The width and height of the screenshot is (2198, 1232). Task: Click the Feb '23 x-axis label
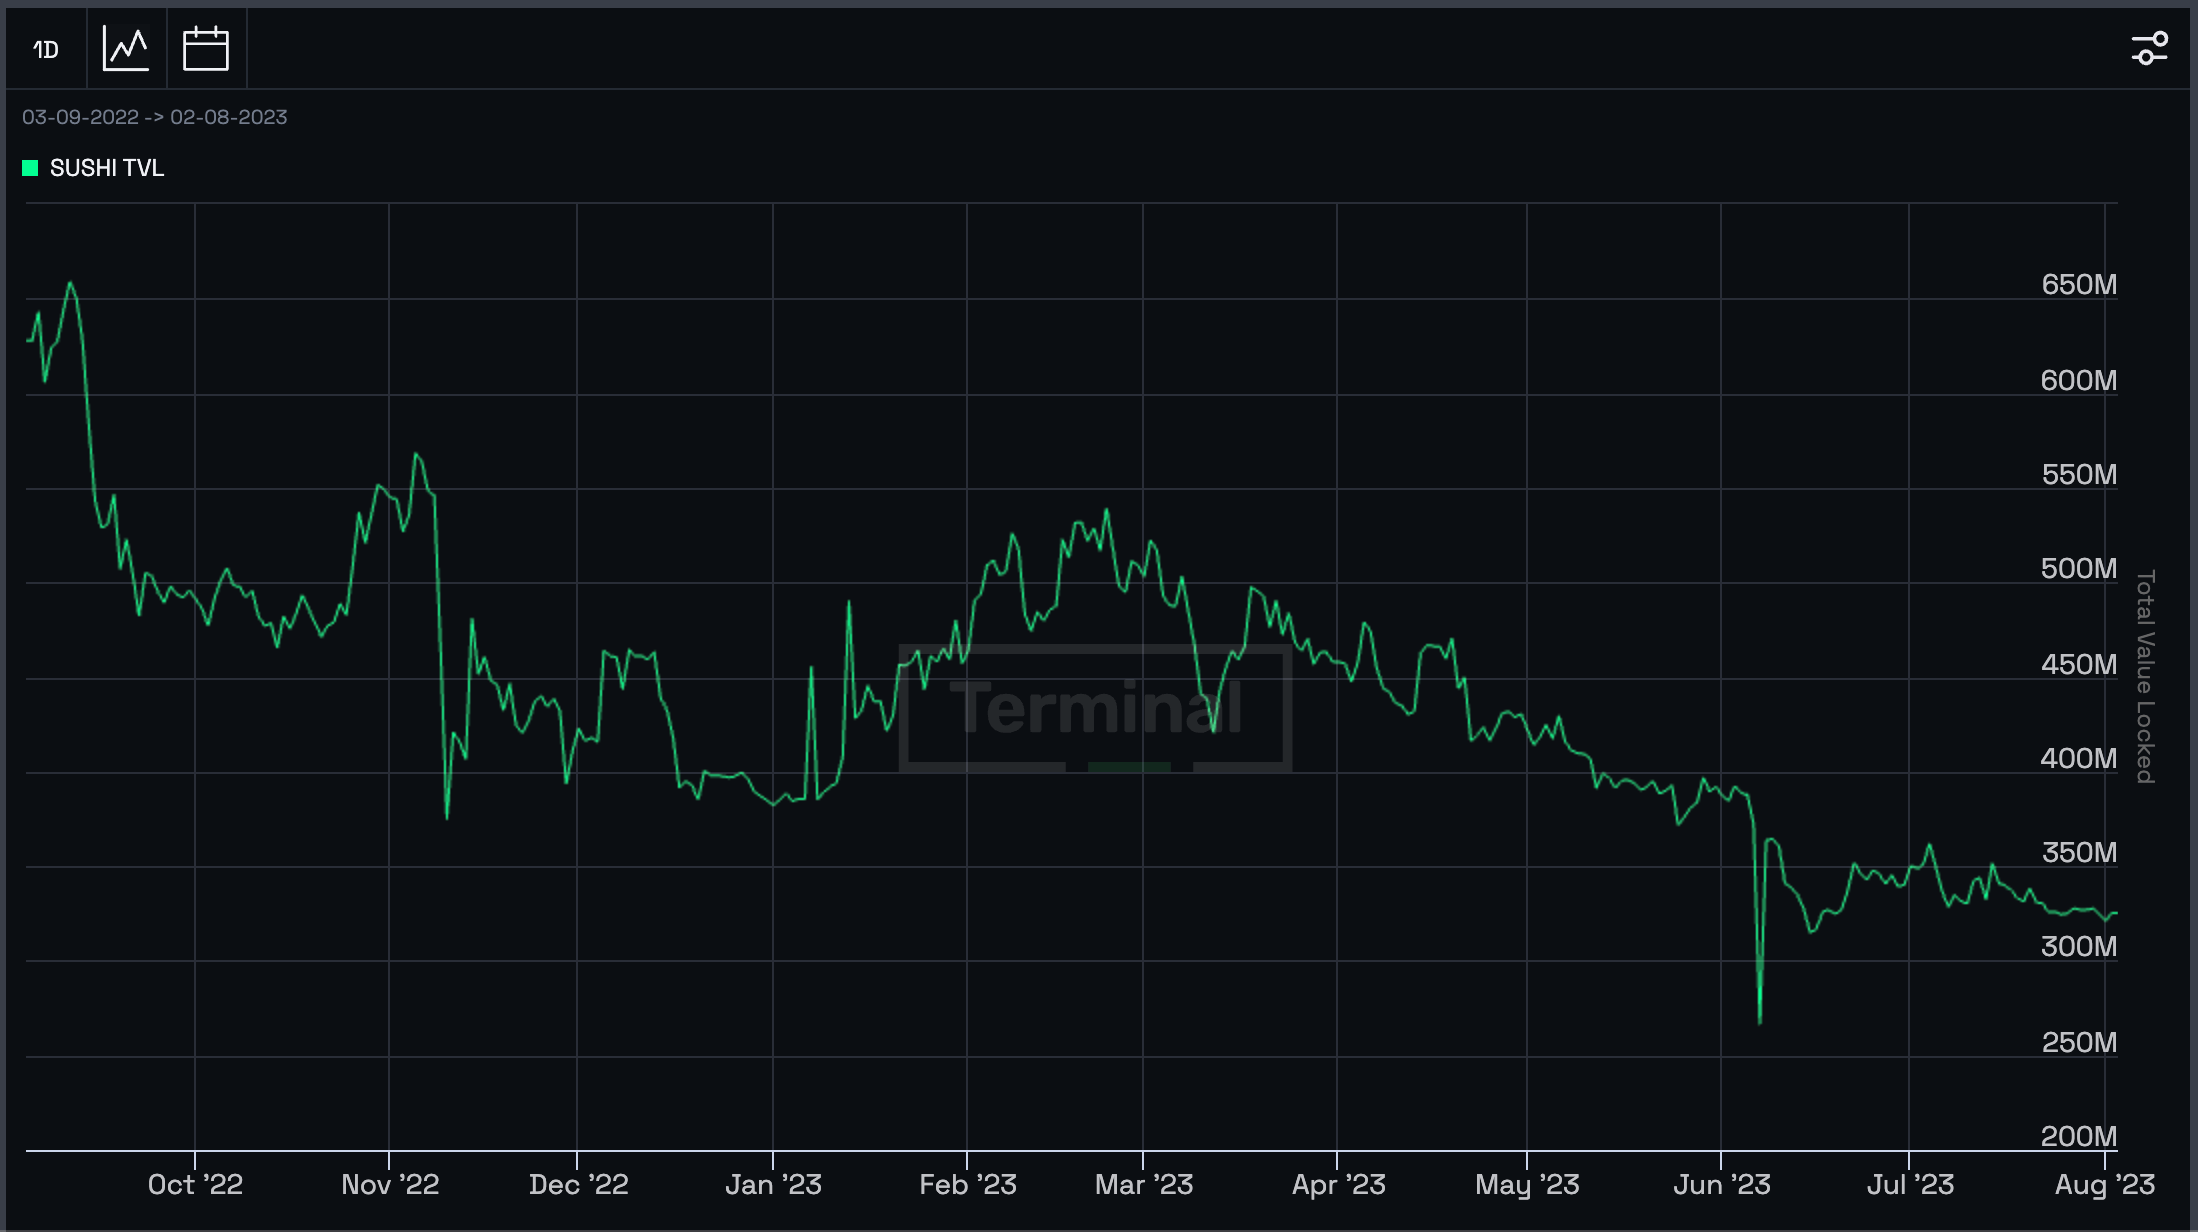click(968, 1185)
